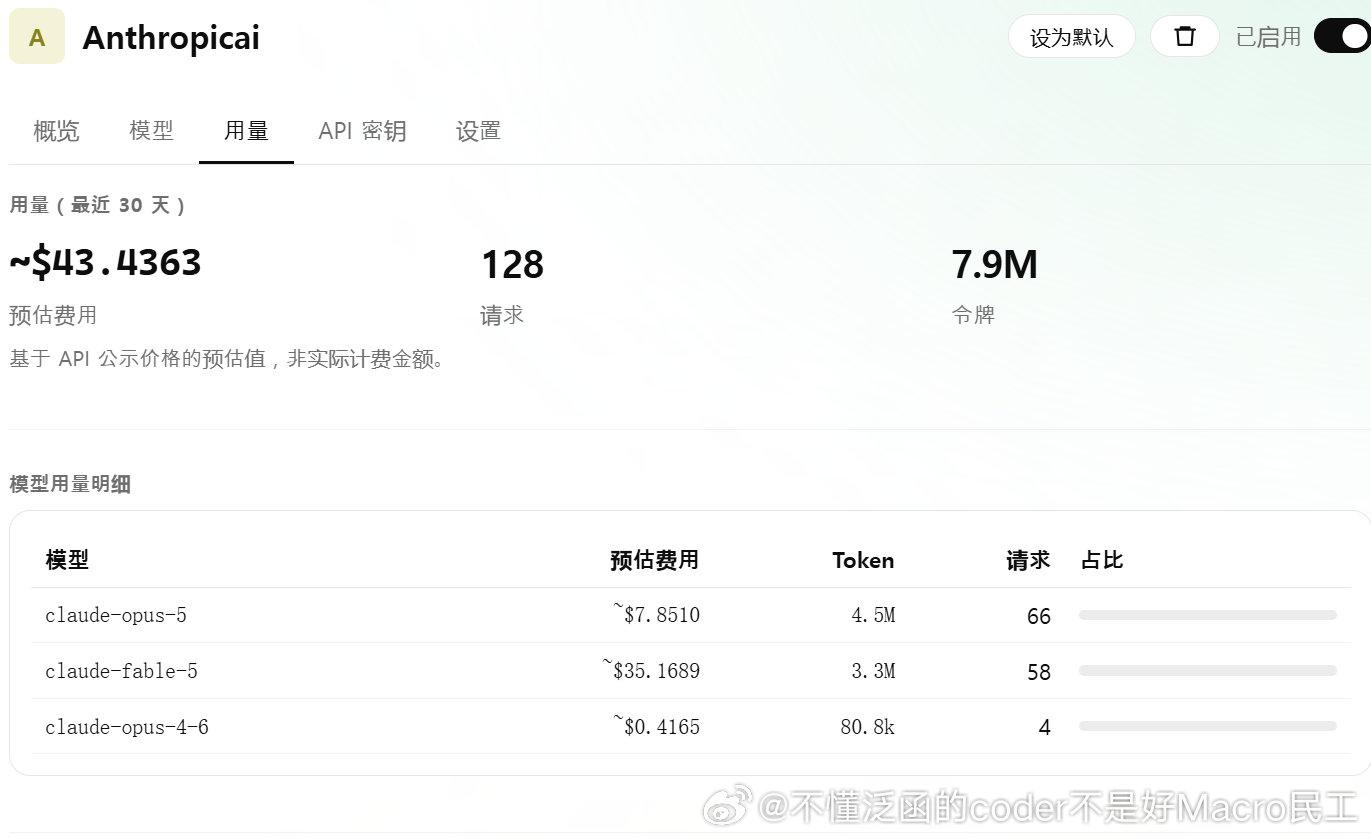
Task: Click the 基于 API 公示价格 estimate note
Action: point(227,358)
